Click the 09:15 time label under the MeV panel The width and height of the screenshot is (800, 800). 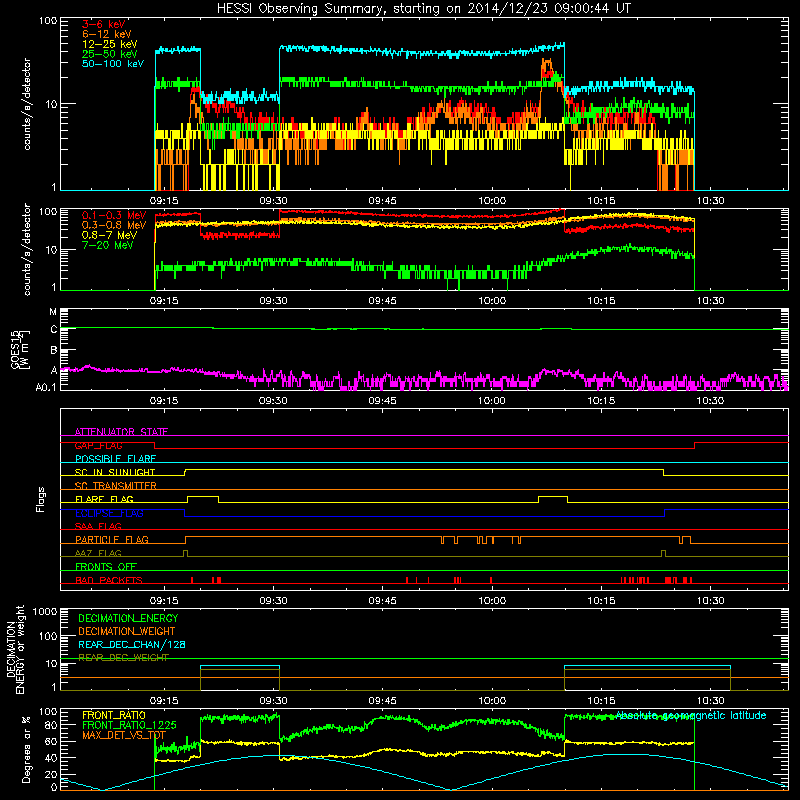click(x=164, y=301)
